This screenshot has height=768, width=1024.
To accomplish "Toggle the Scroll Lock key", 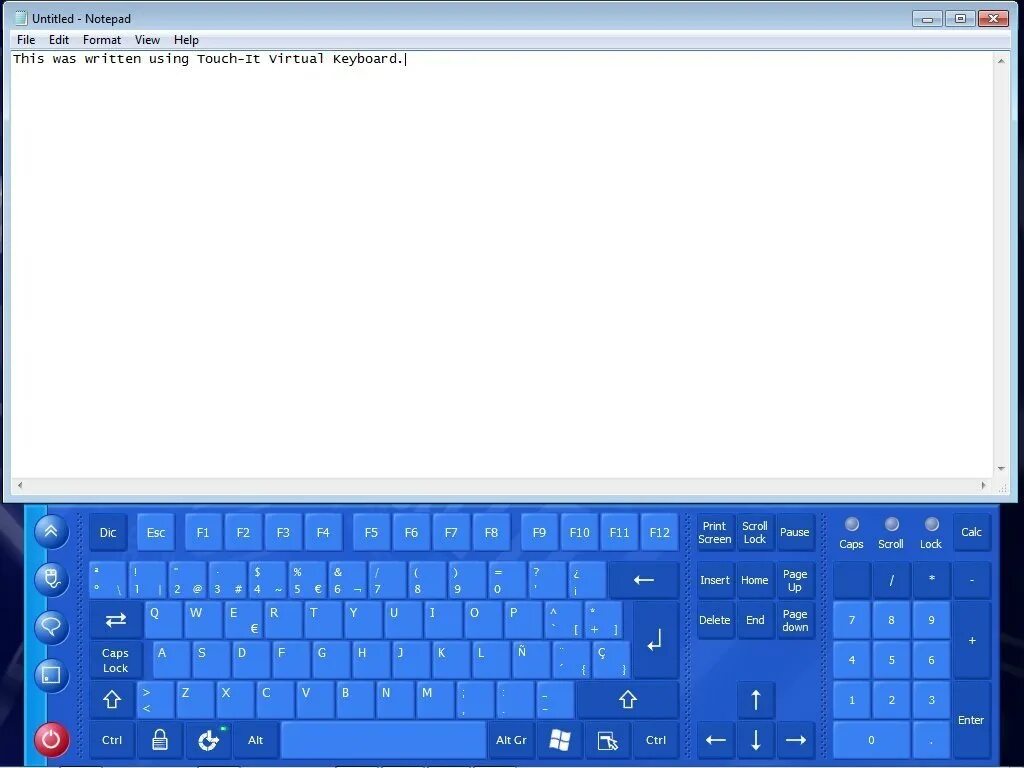I will click(754, 532).
